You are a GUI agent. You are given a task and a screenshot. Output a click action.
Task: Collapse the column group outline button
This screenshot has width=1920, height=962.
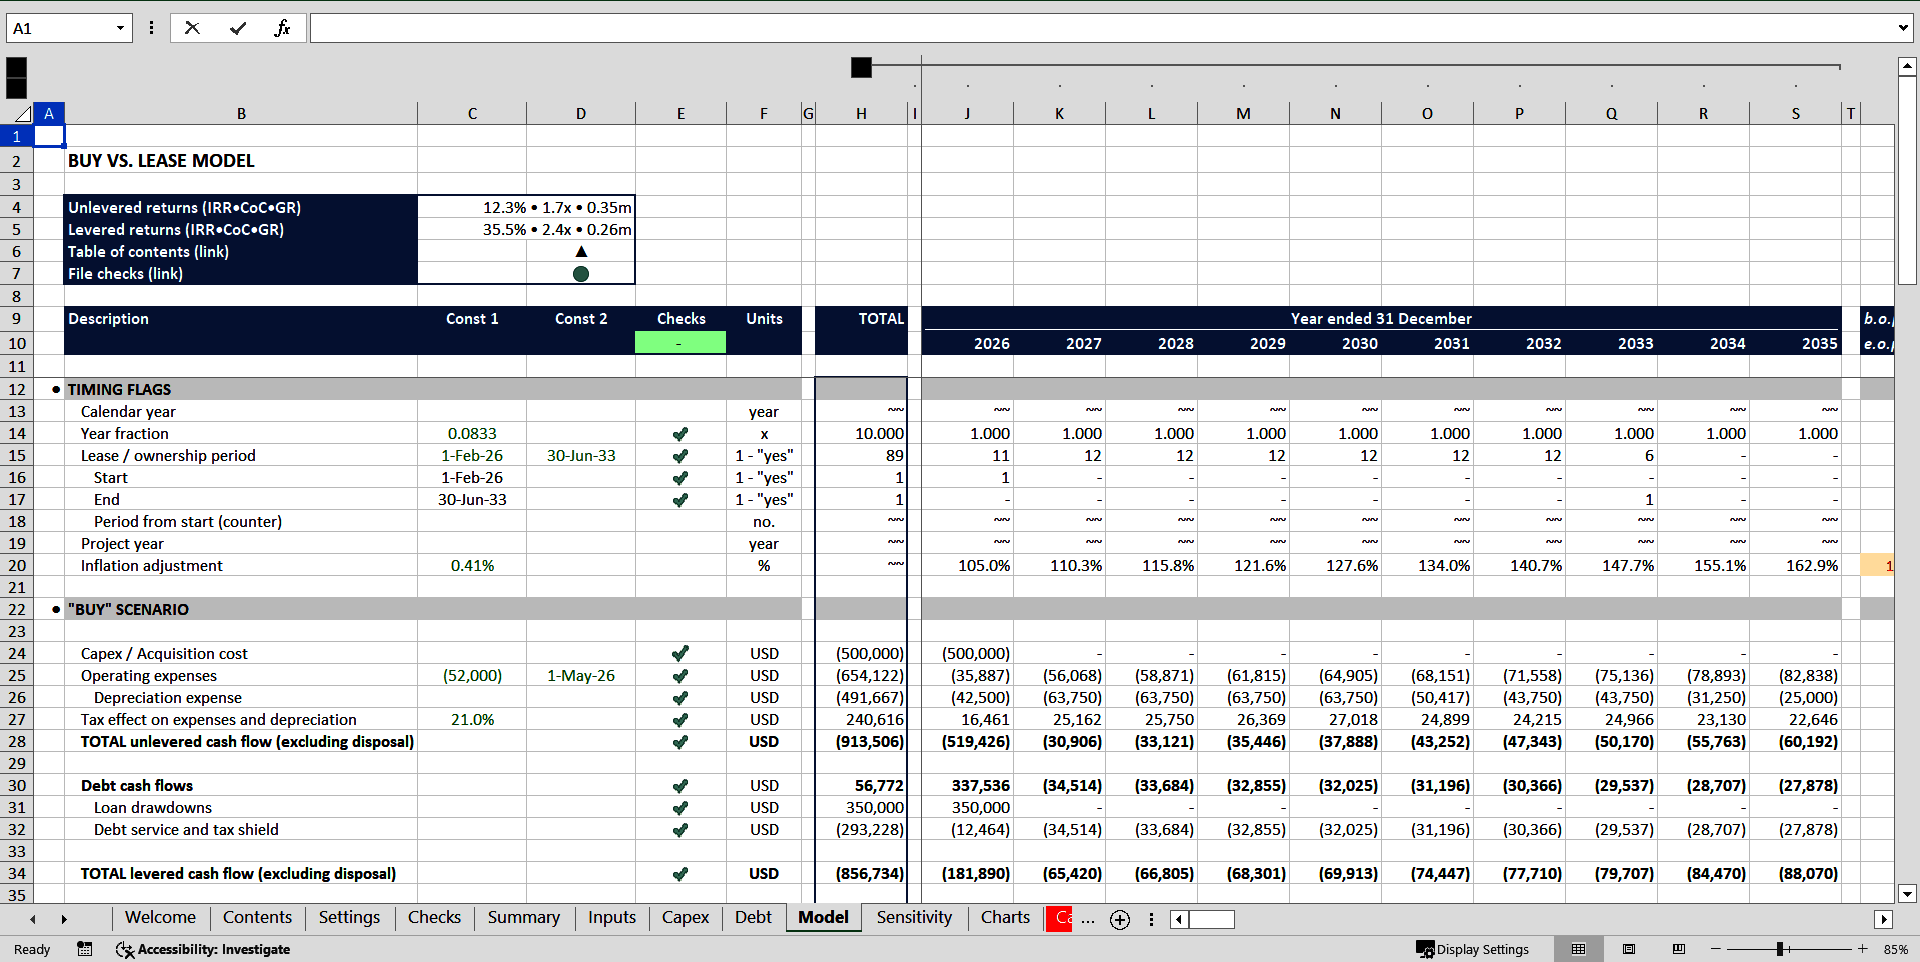click(861, 67)
